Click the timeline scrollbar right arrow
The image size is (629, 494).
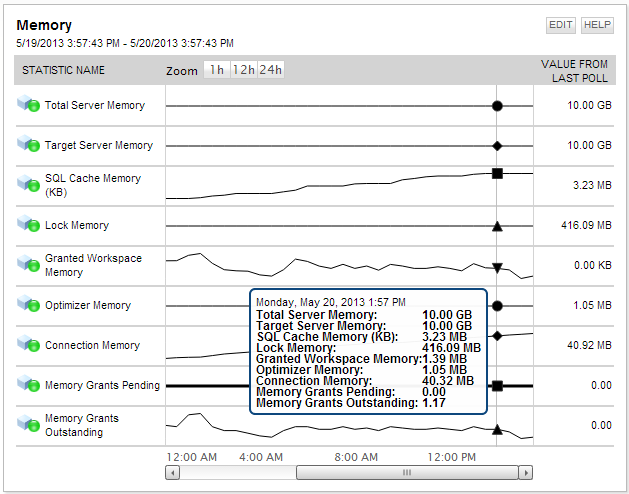click(x=526, y=472)
